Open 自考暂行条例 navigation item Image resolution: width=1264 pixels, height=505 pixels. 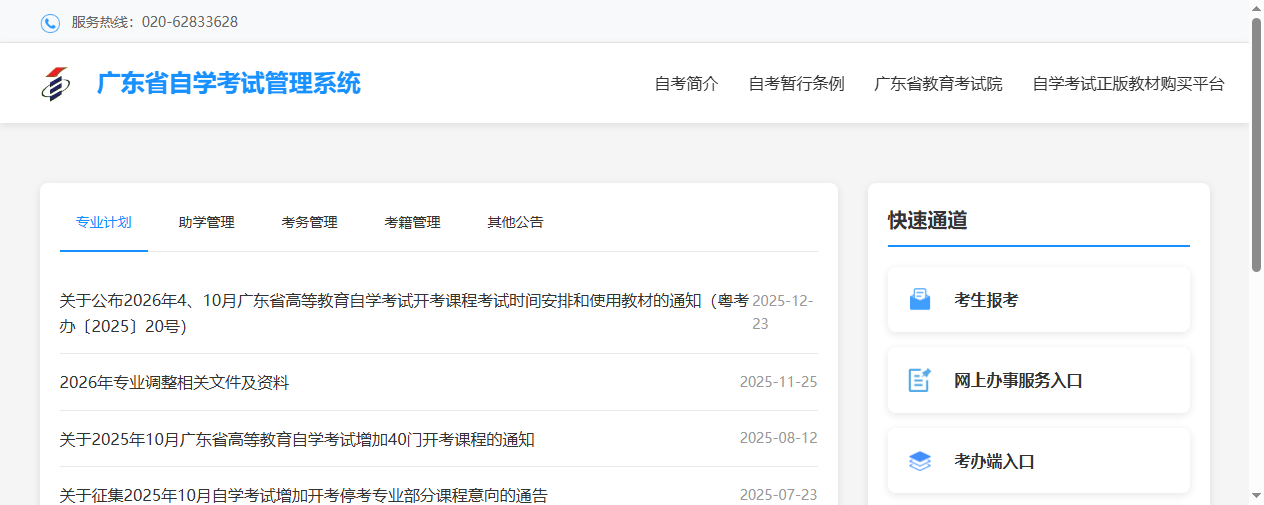[796, 84]
